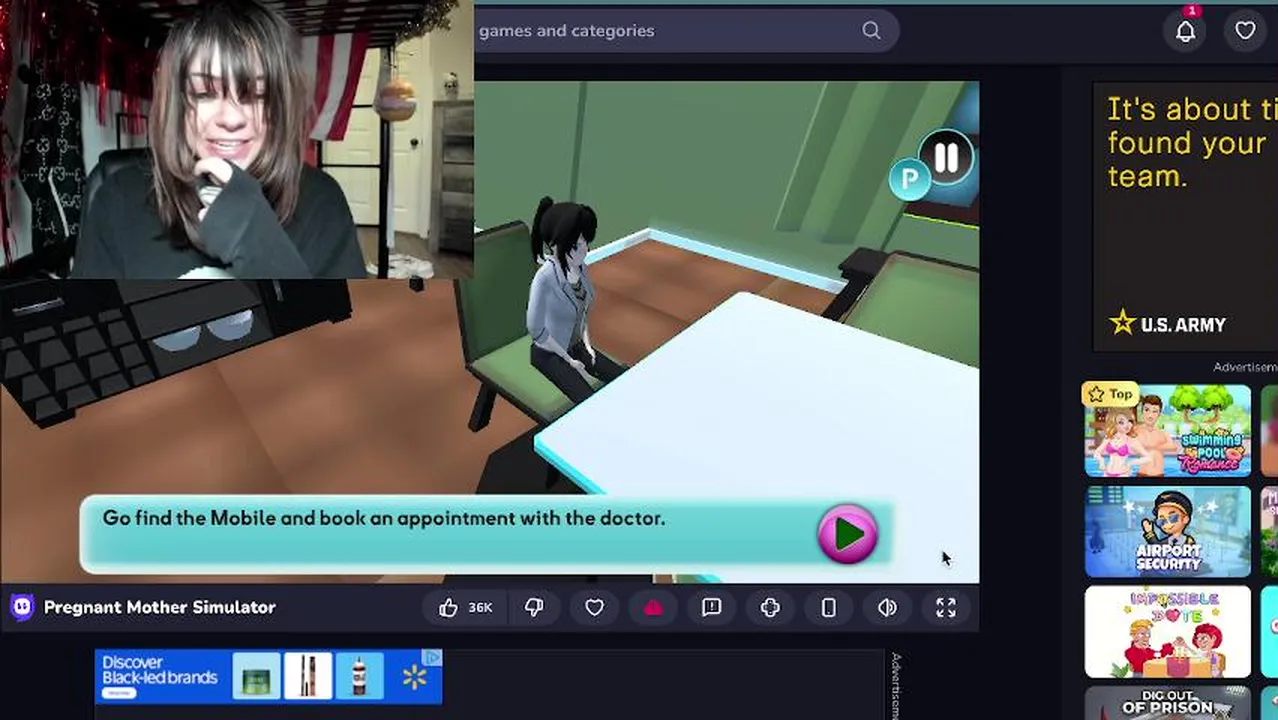Enter fullscreen mode for the game
Image resolution: width=1278 pixels, height=720 pixels.
pyautogui.click(x=946, y=607)
